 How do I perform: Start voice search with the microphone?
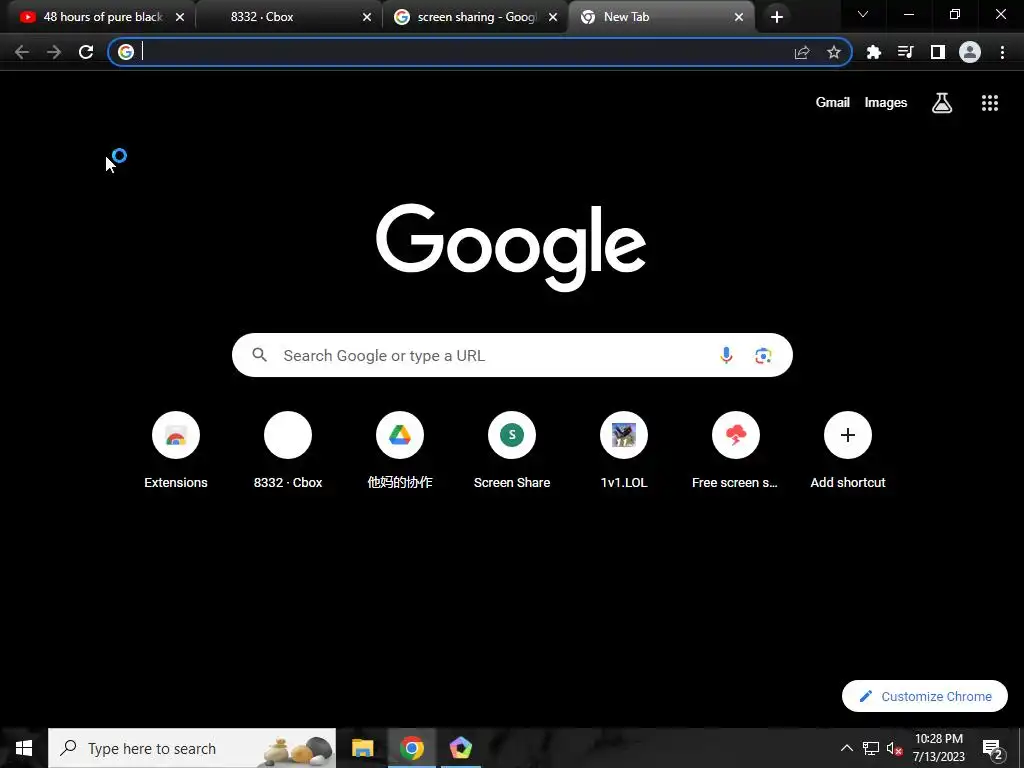click(x=726, y=355)
